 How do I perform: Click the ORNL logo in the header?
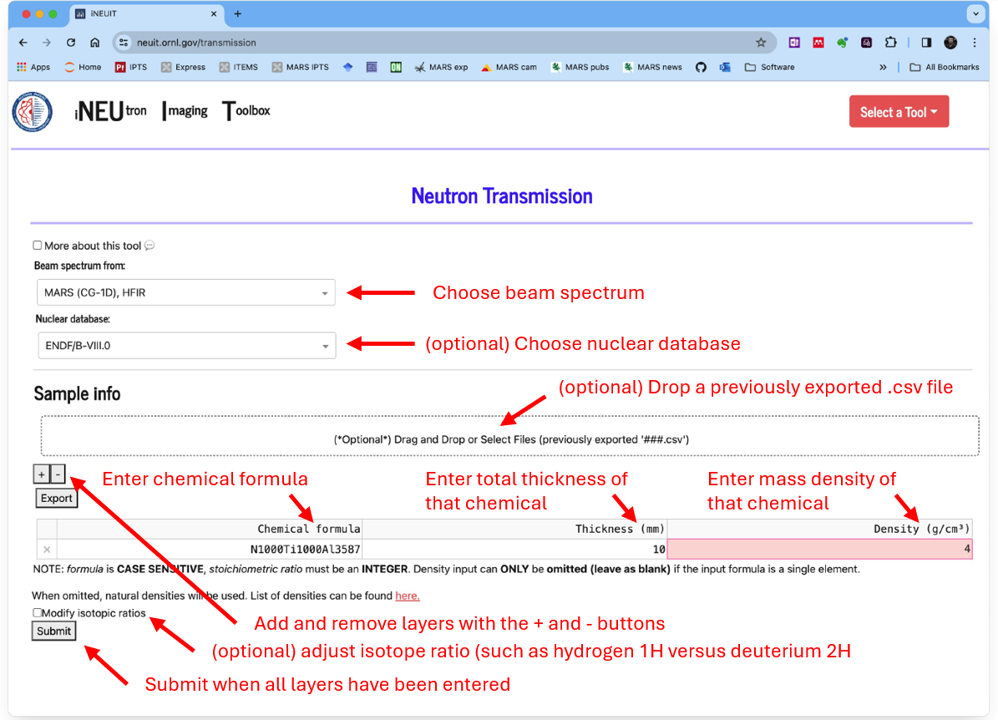[32, 112]
